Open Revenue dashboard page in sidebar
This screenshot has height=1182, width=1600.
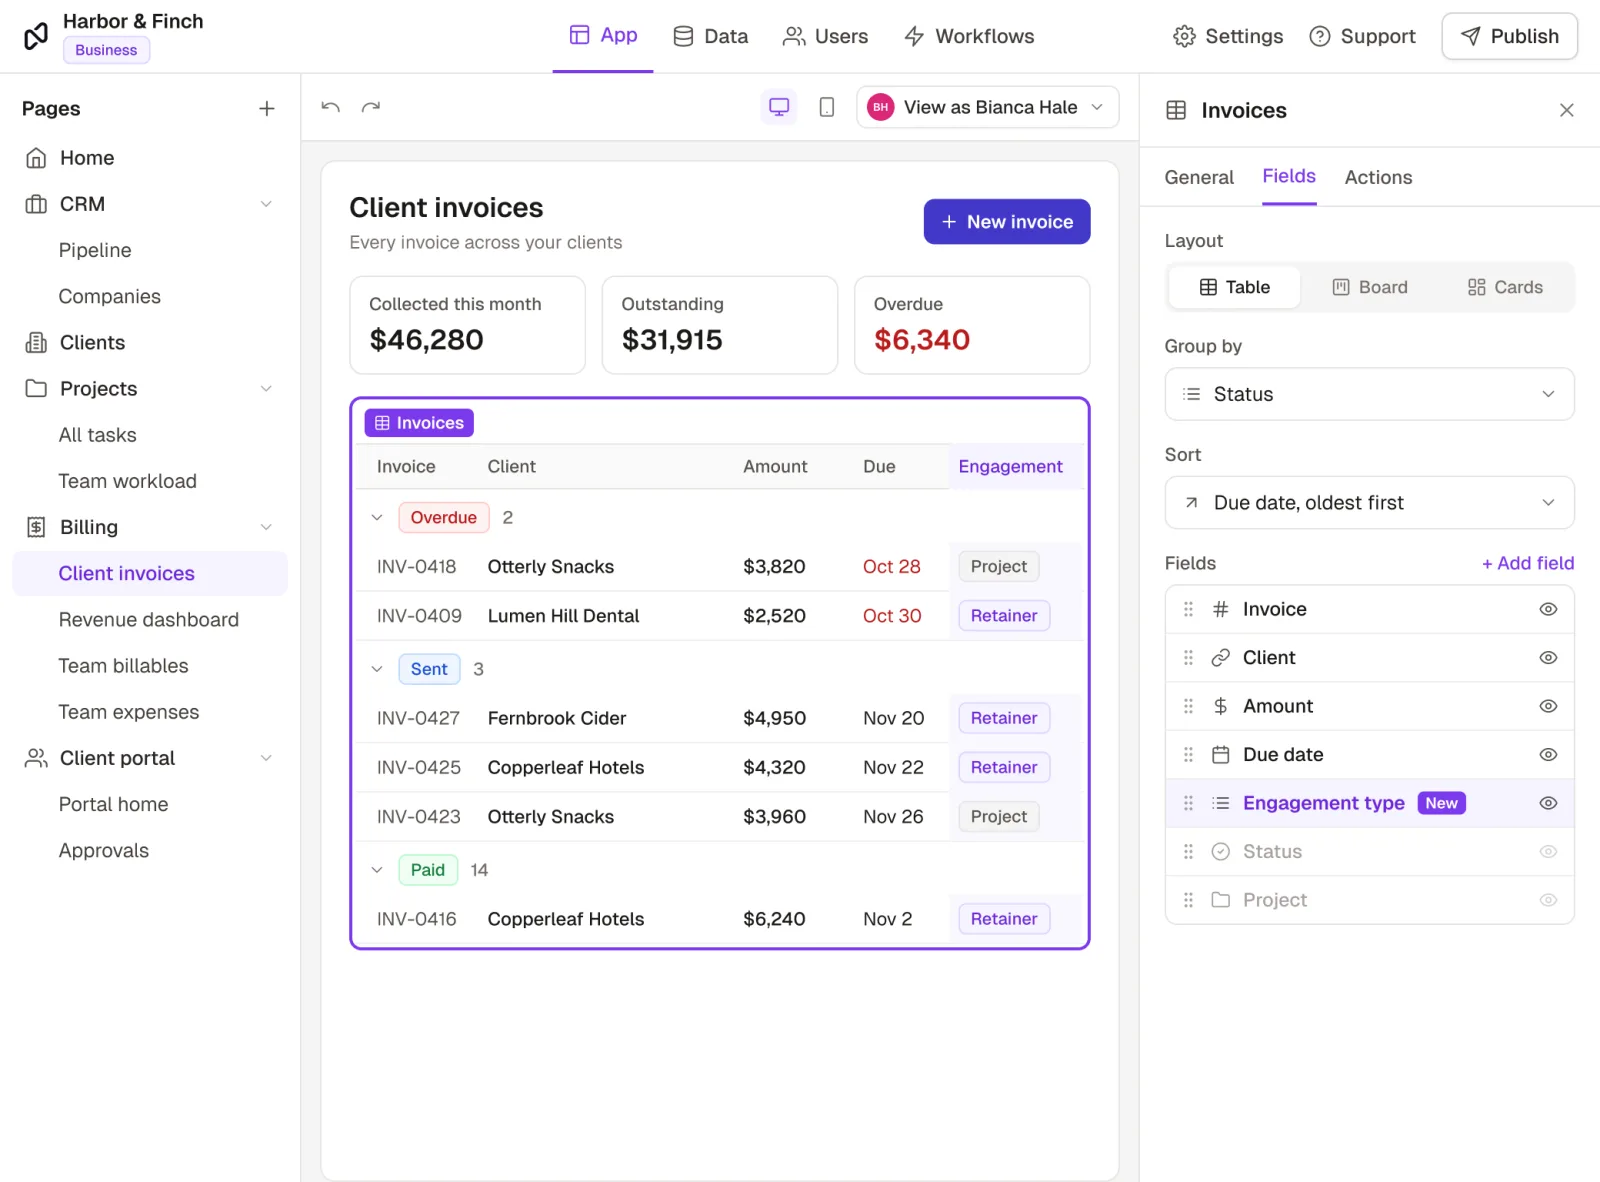coord(149,620)
